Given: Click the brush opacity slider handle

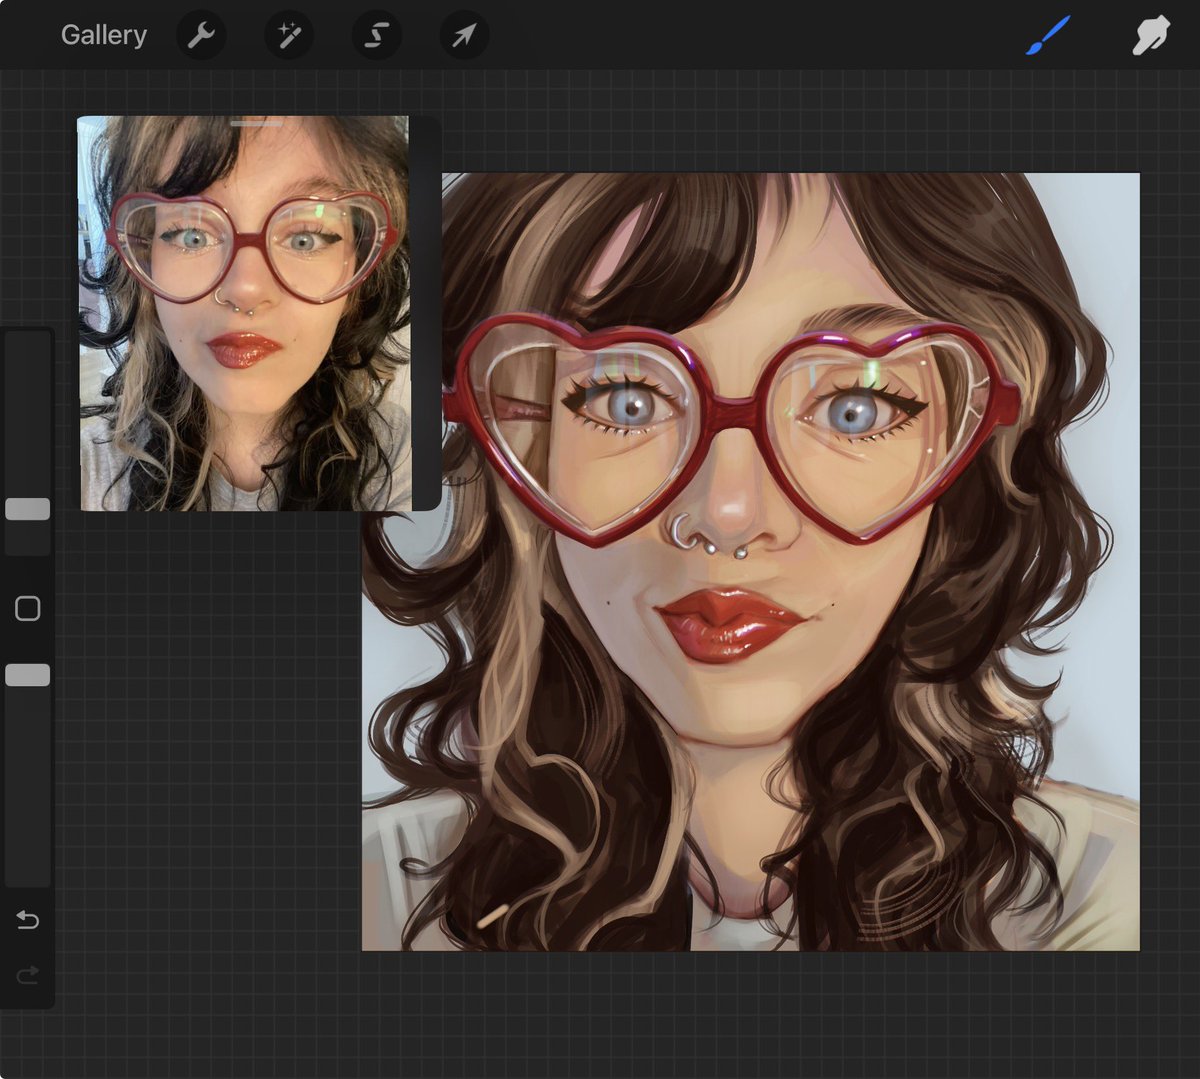Looking at the screenshot, I should pos(28,675).
